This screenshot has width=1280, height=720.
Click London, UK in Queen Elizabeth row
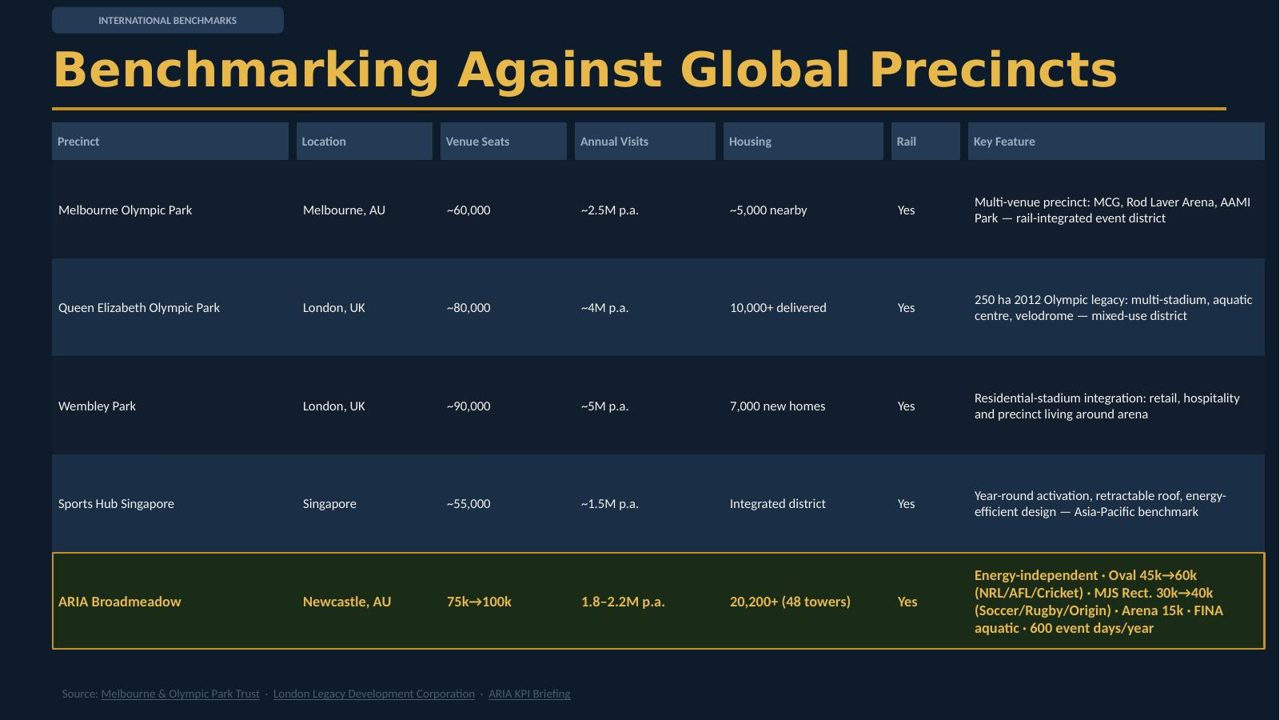[334, 308]
